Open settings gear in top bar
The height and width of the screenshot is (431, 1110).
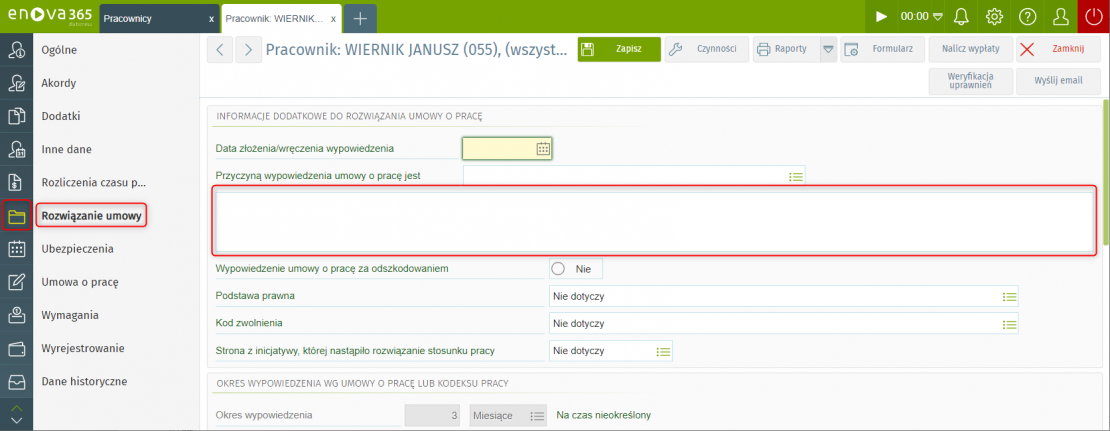pos(994,17)
